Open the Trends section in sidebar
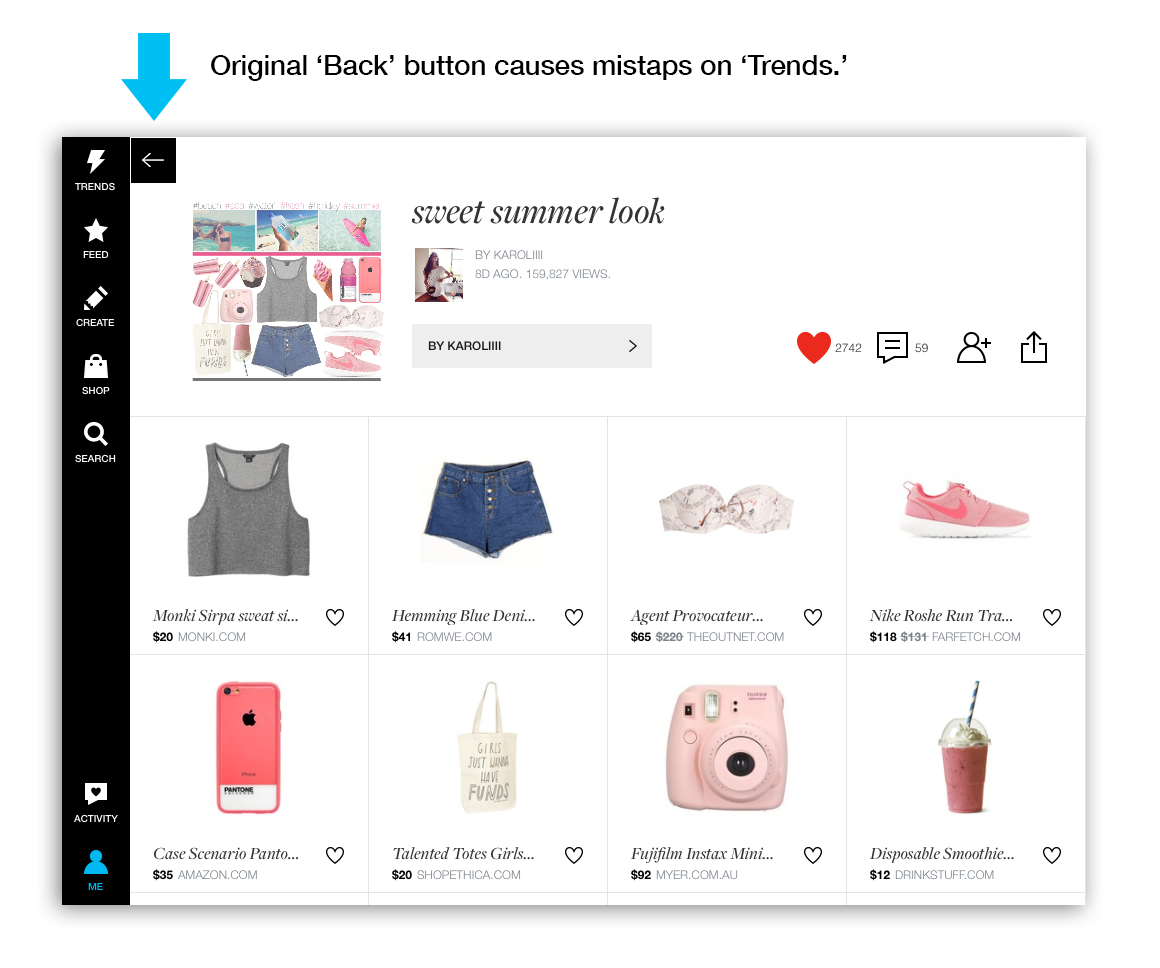Image resolution: width=1160 pixels, height=968 pixels. click(95, 170)
